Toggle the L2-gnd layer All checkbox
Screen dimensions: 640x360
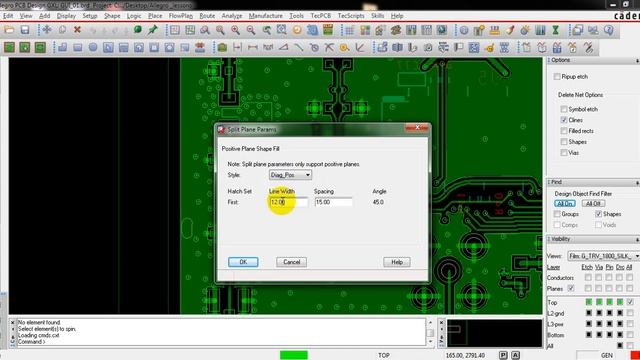630,313
